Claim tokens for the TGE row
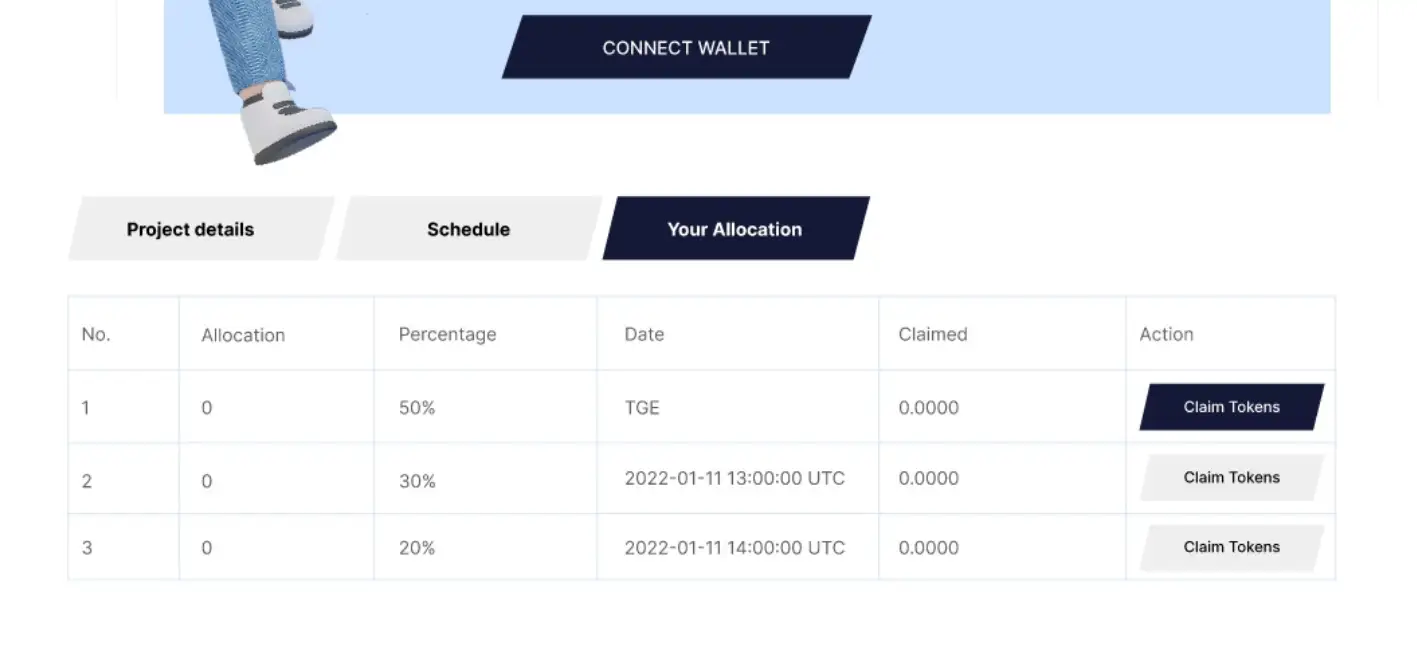This screenshot has height=650, width=1417. 1231,407
